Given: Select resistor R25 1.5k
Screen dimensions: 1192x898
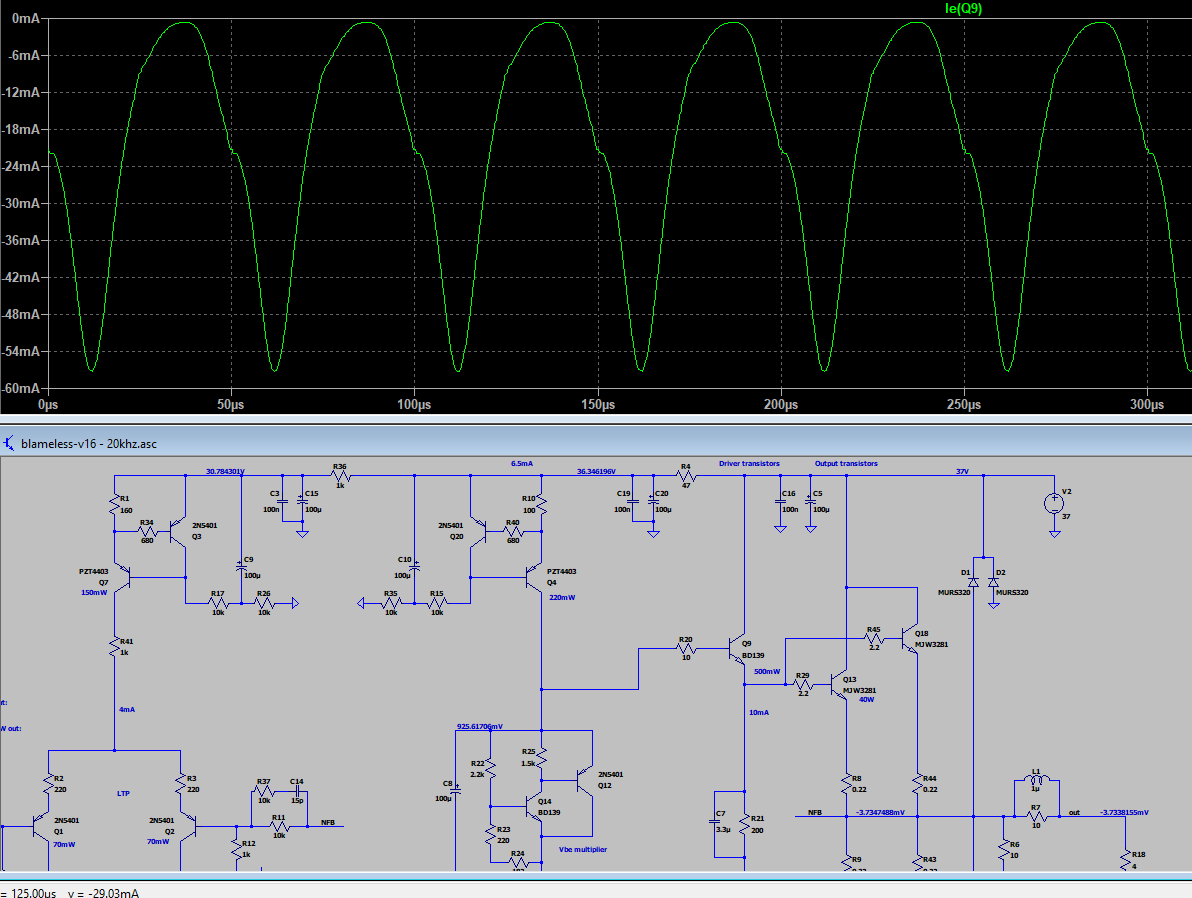Looking at the screenshot, I should click(x=541, y=757).
